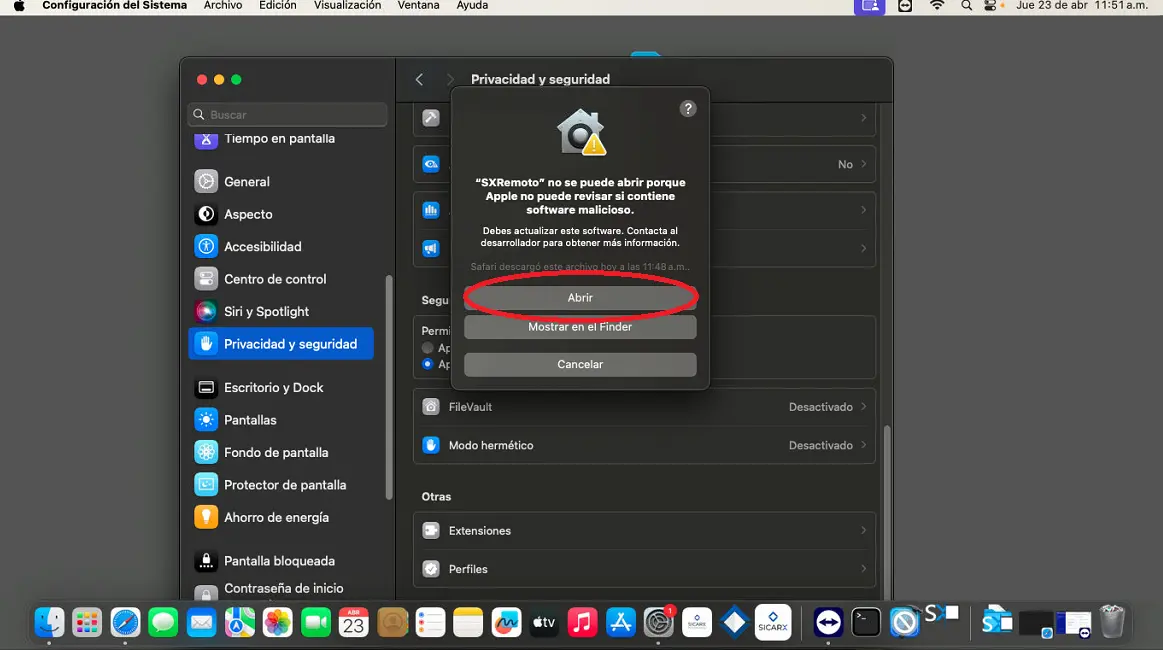Open Configuración del Sistema app menu
Screen dimensions: 1163x650
pyautogui.click(x=114, y=6)
